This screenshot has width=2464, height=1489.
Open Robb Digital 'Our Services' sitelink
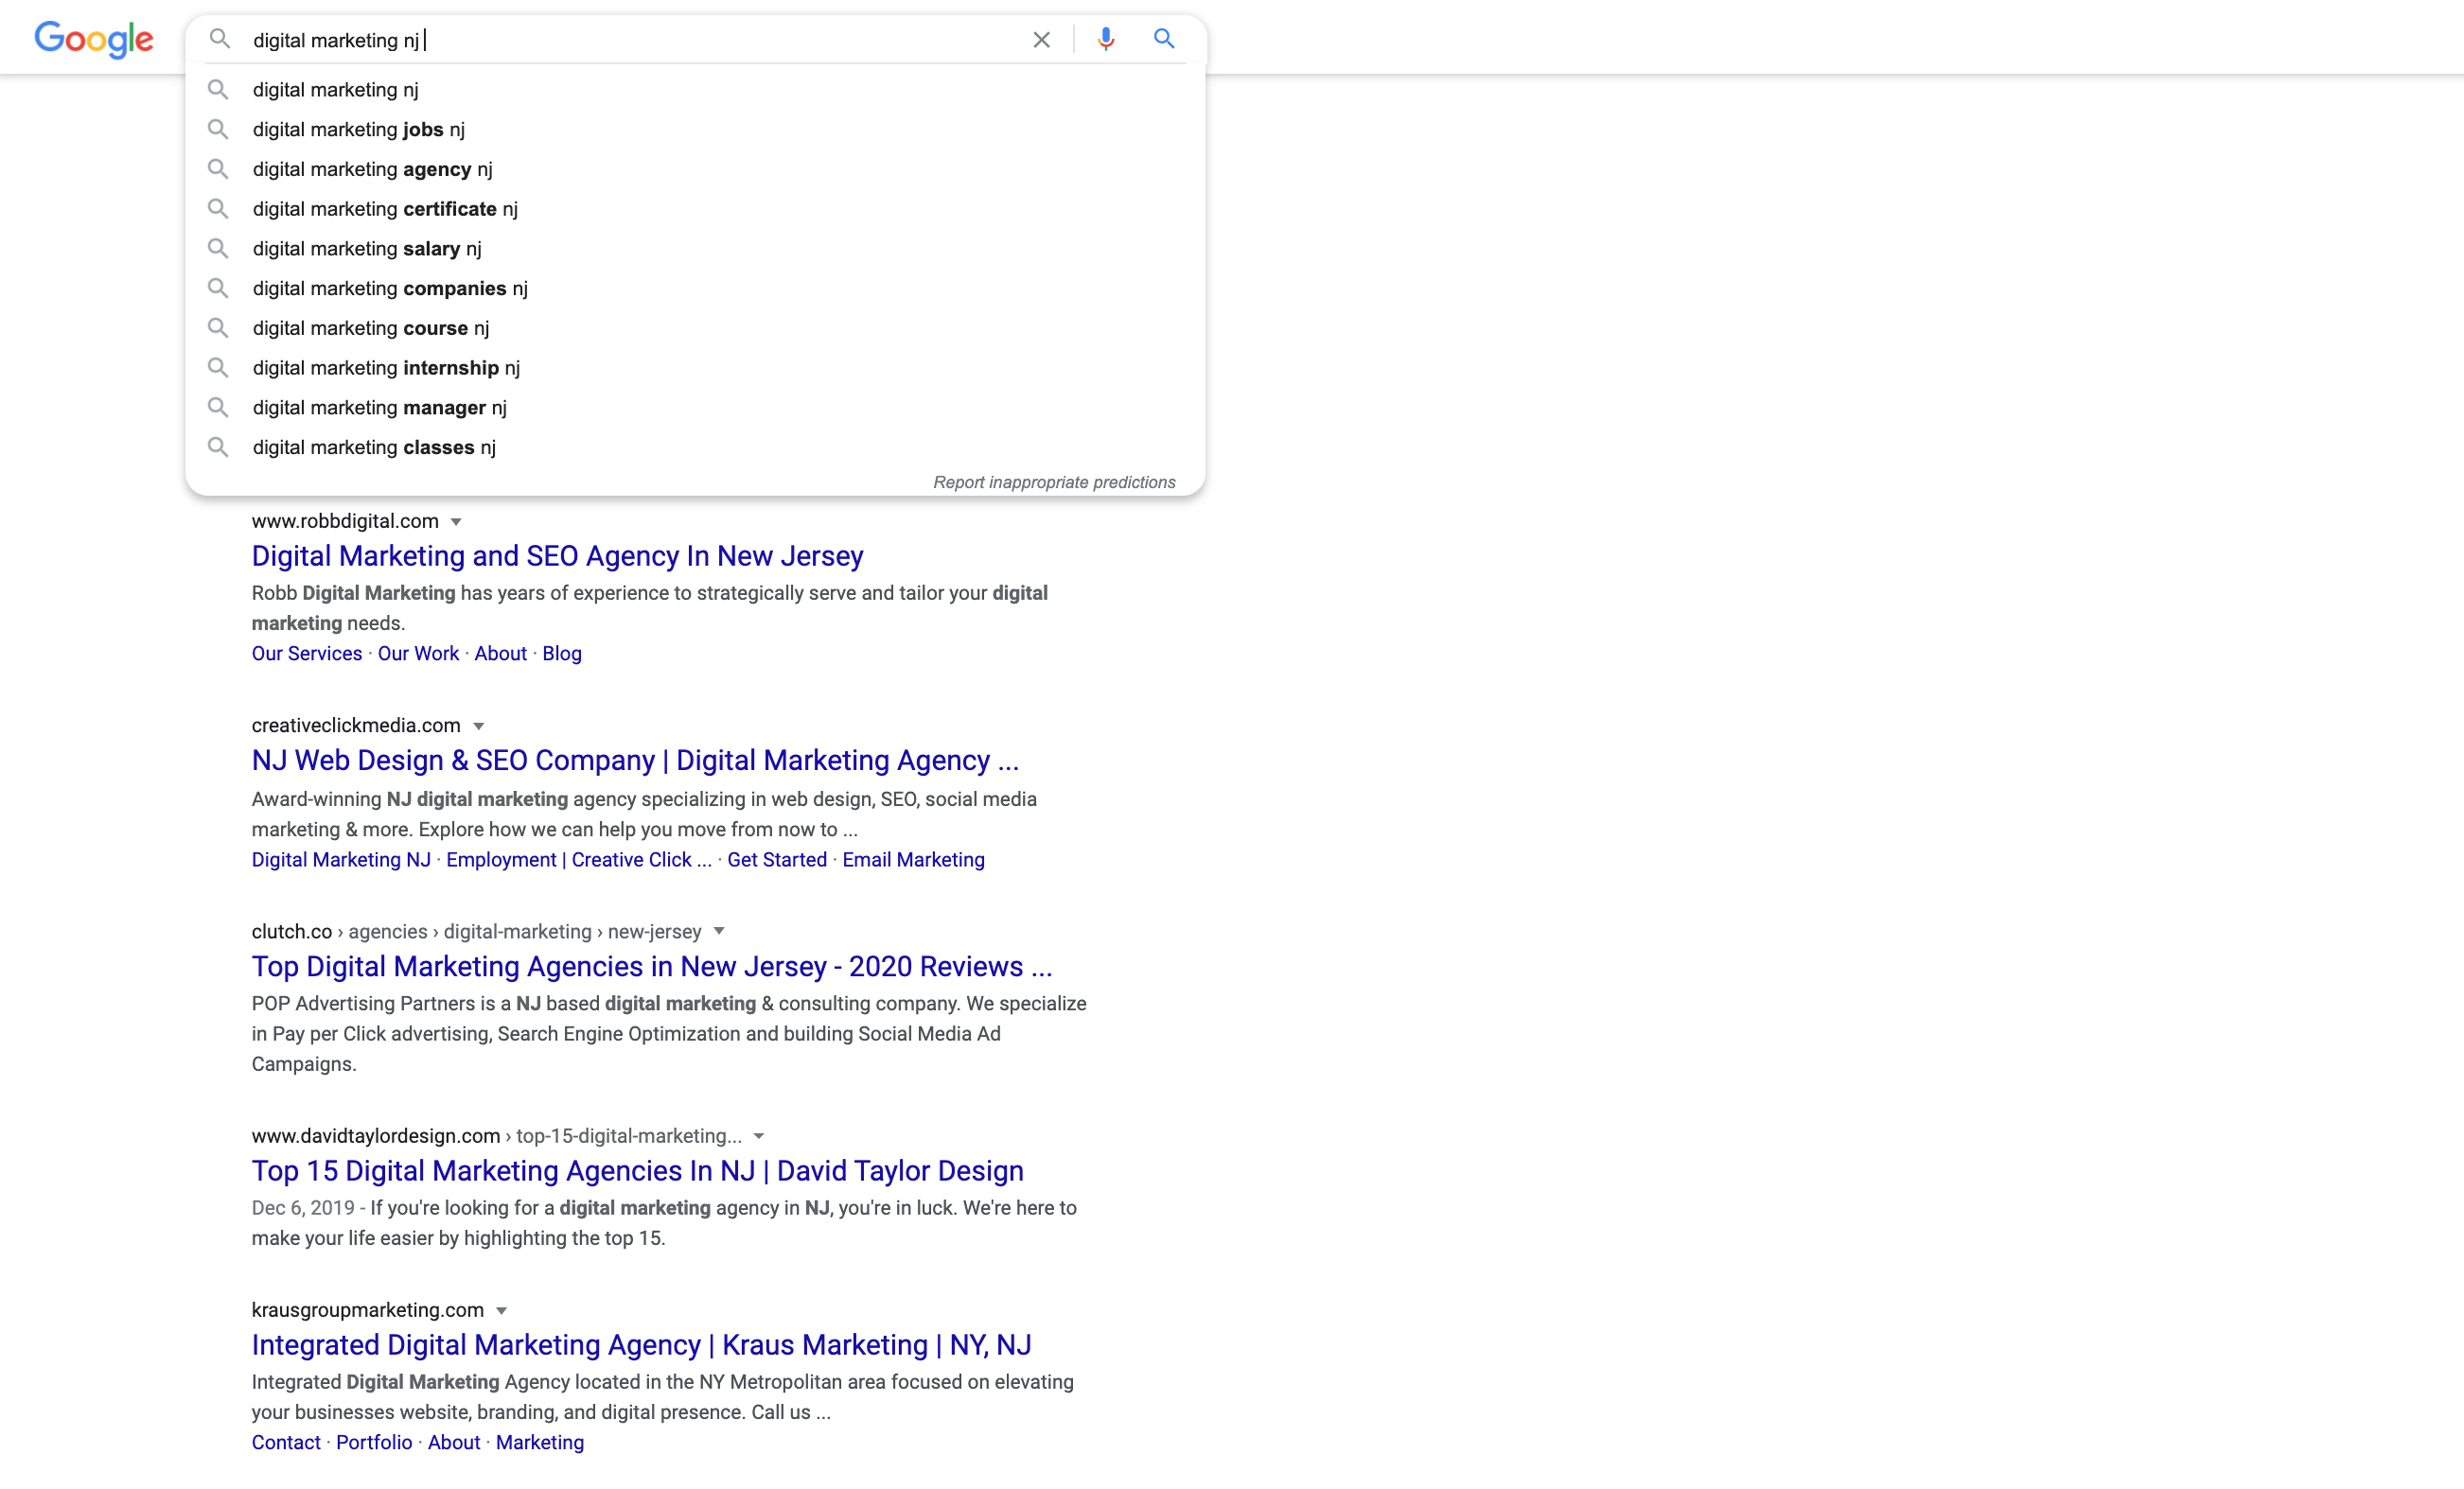pos(307,653)
